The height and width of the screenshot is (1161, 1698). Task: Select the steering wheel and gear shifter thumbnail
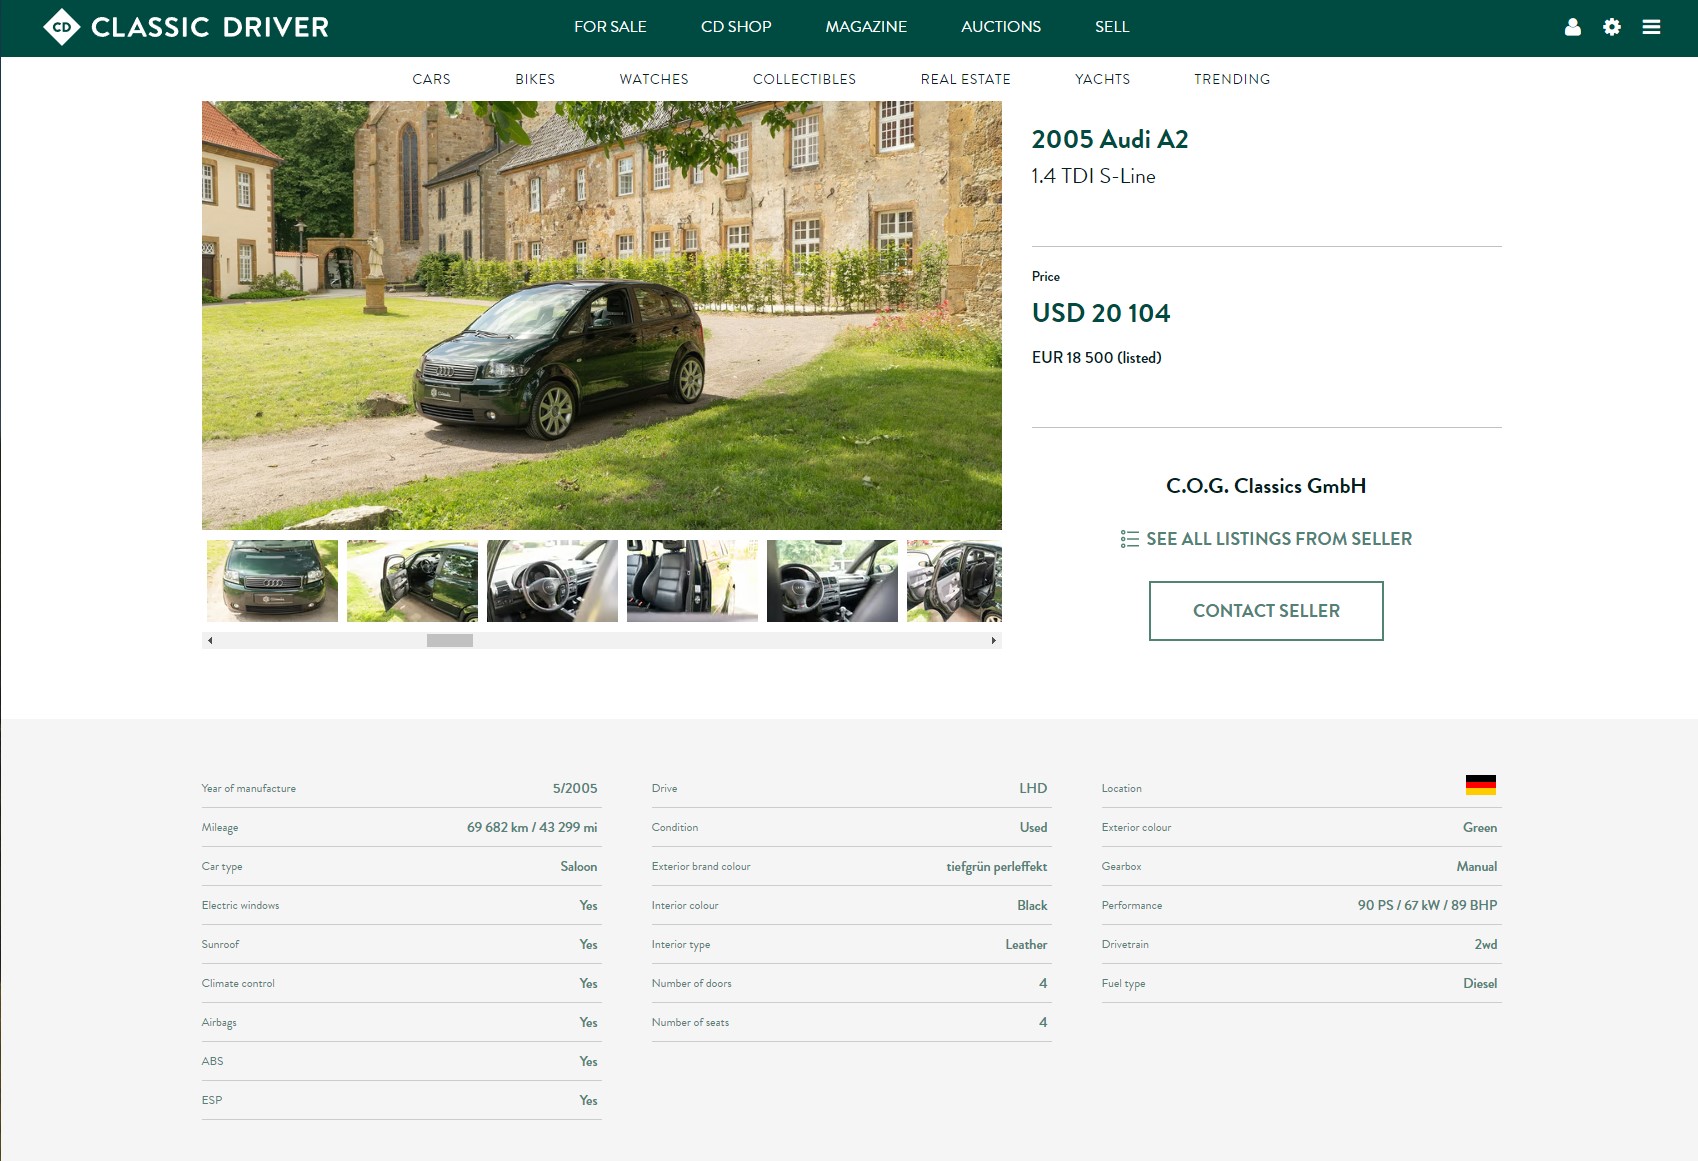click(x=832, y=581)
